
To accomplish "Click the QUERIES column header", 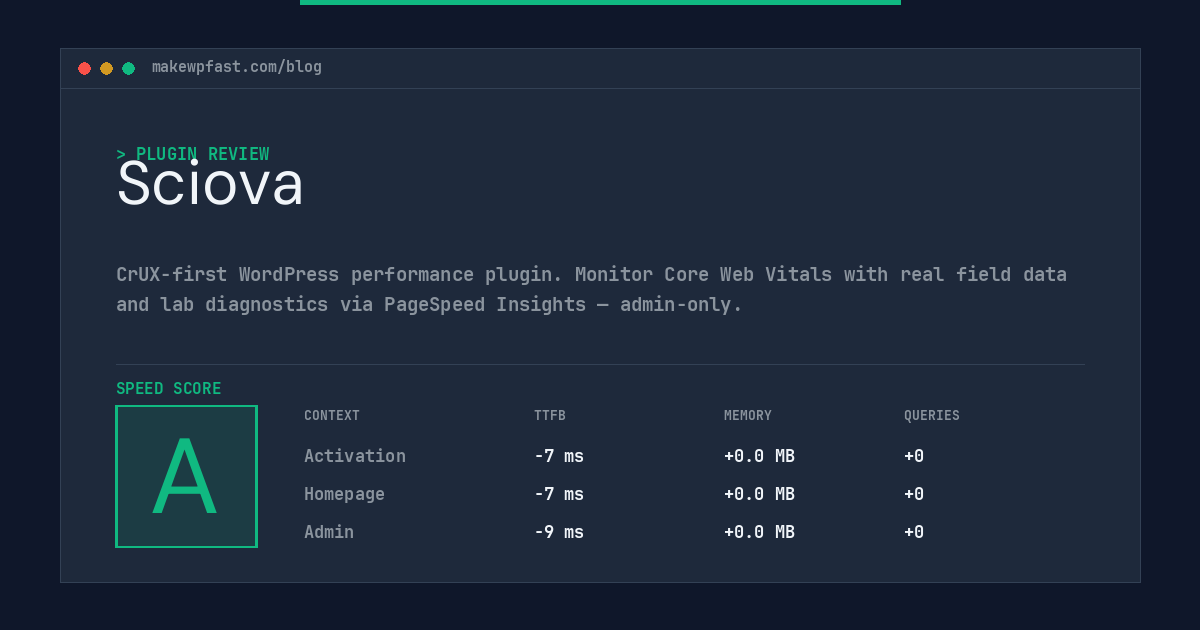I will [x=932, y=416].
